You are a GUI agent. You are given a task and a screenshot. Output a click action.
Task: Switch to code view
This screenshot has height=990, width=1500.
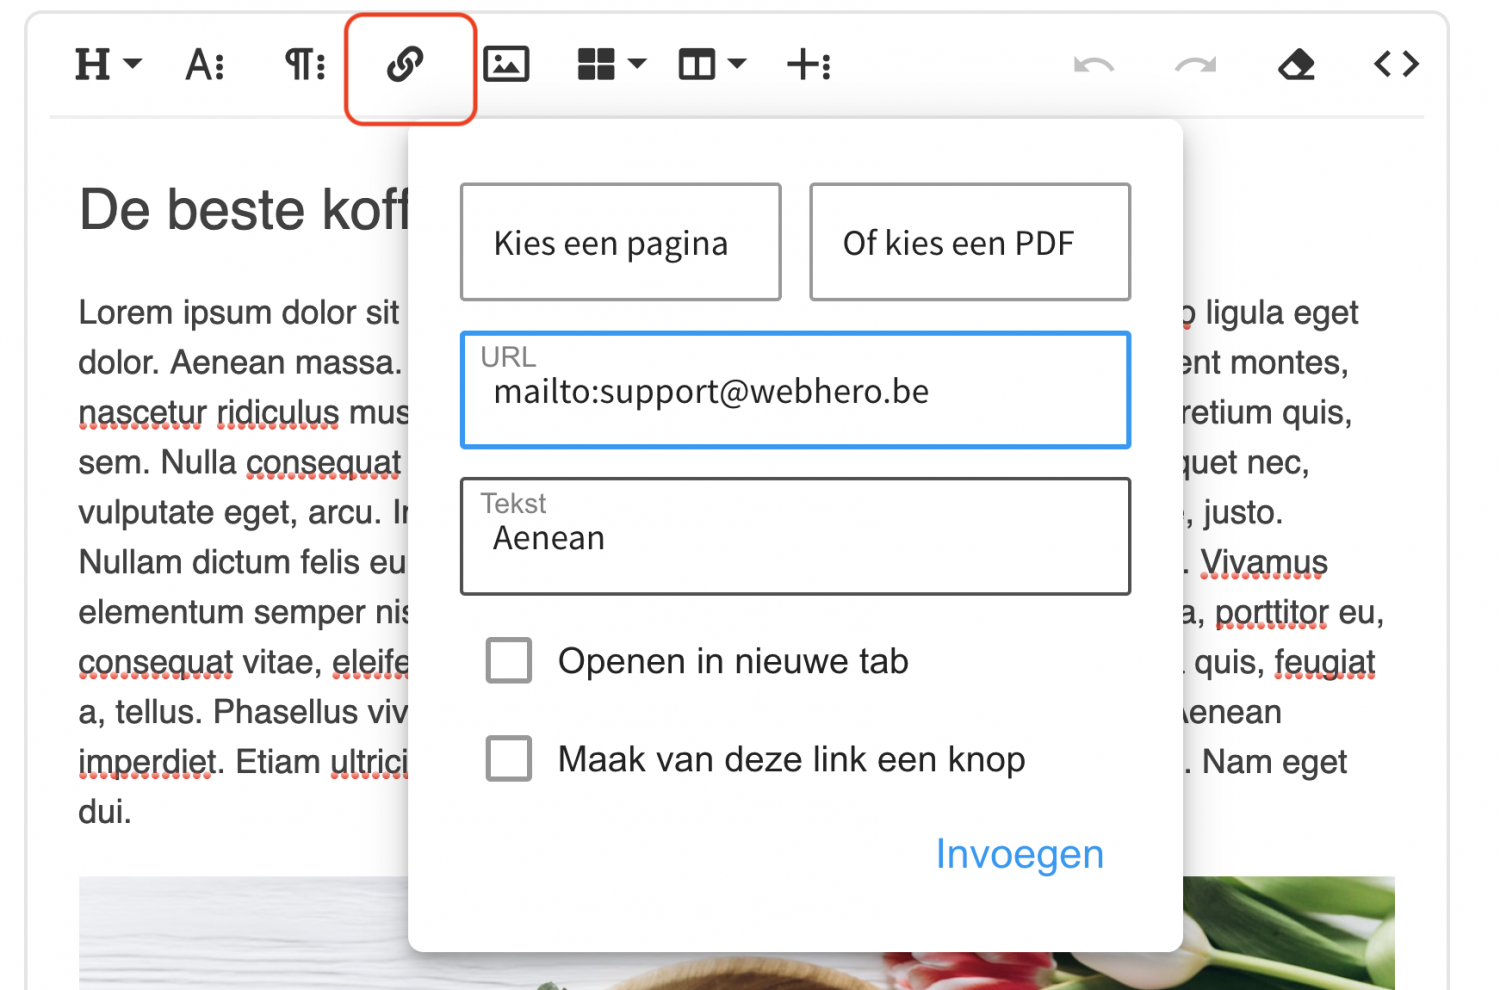[1396, 64]
